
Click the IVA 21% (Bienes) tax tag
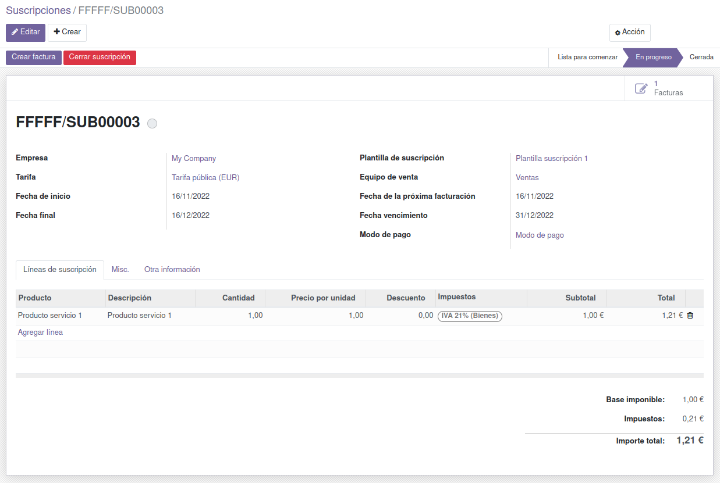pyautogui.click(x=470, y=315)
